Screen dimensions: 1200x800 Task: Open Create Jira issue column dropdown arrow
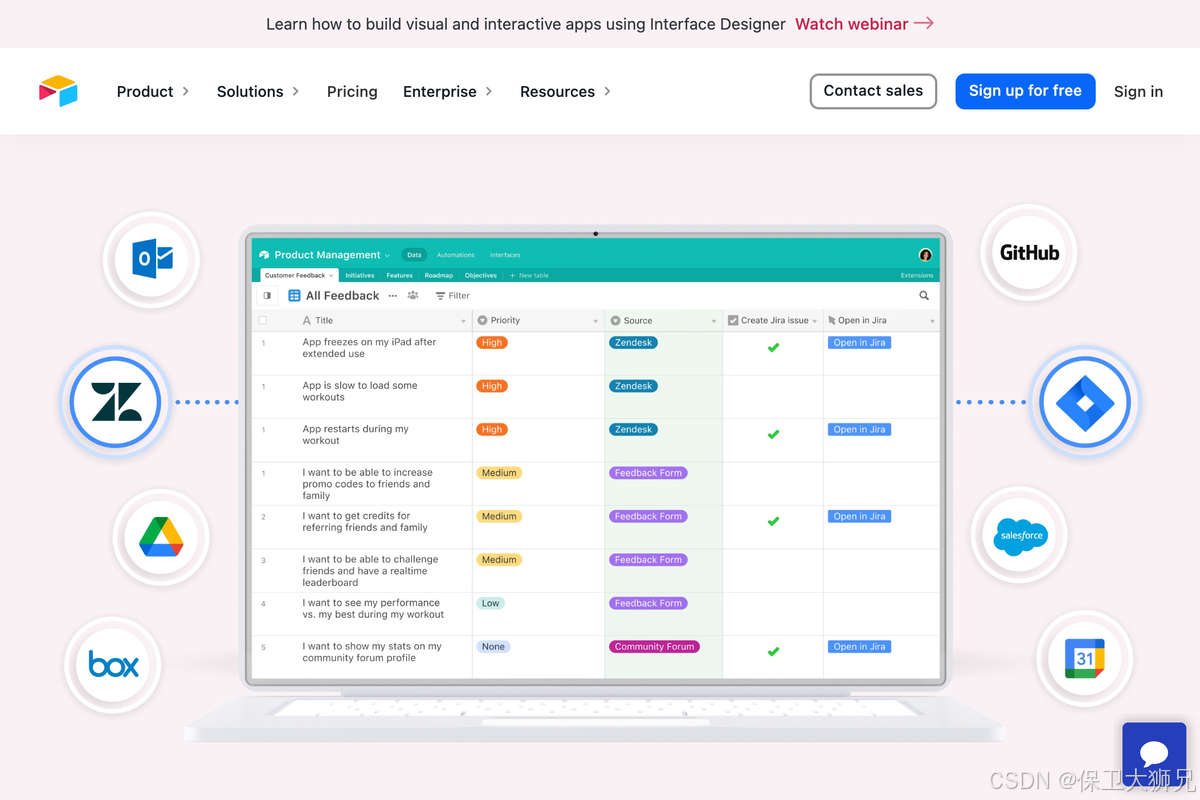click(815, 322)
